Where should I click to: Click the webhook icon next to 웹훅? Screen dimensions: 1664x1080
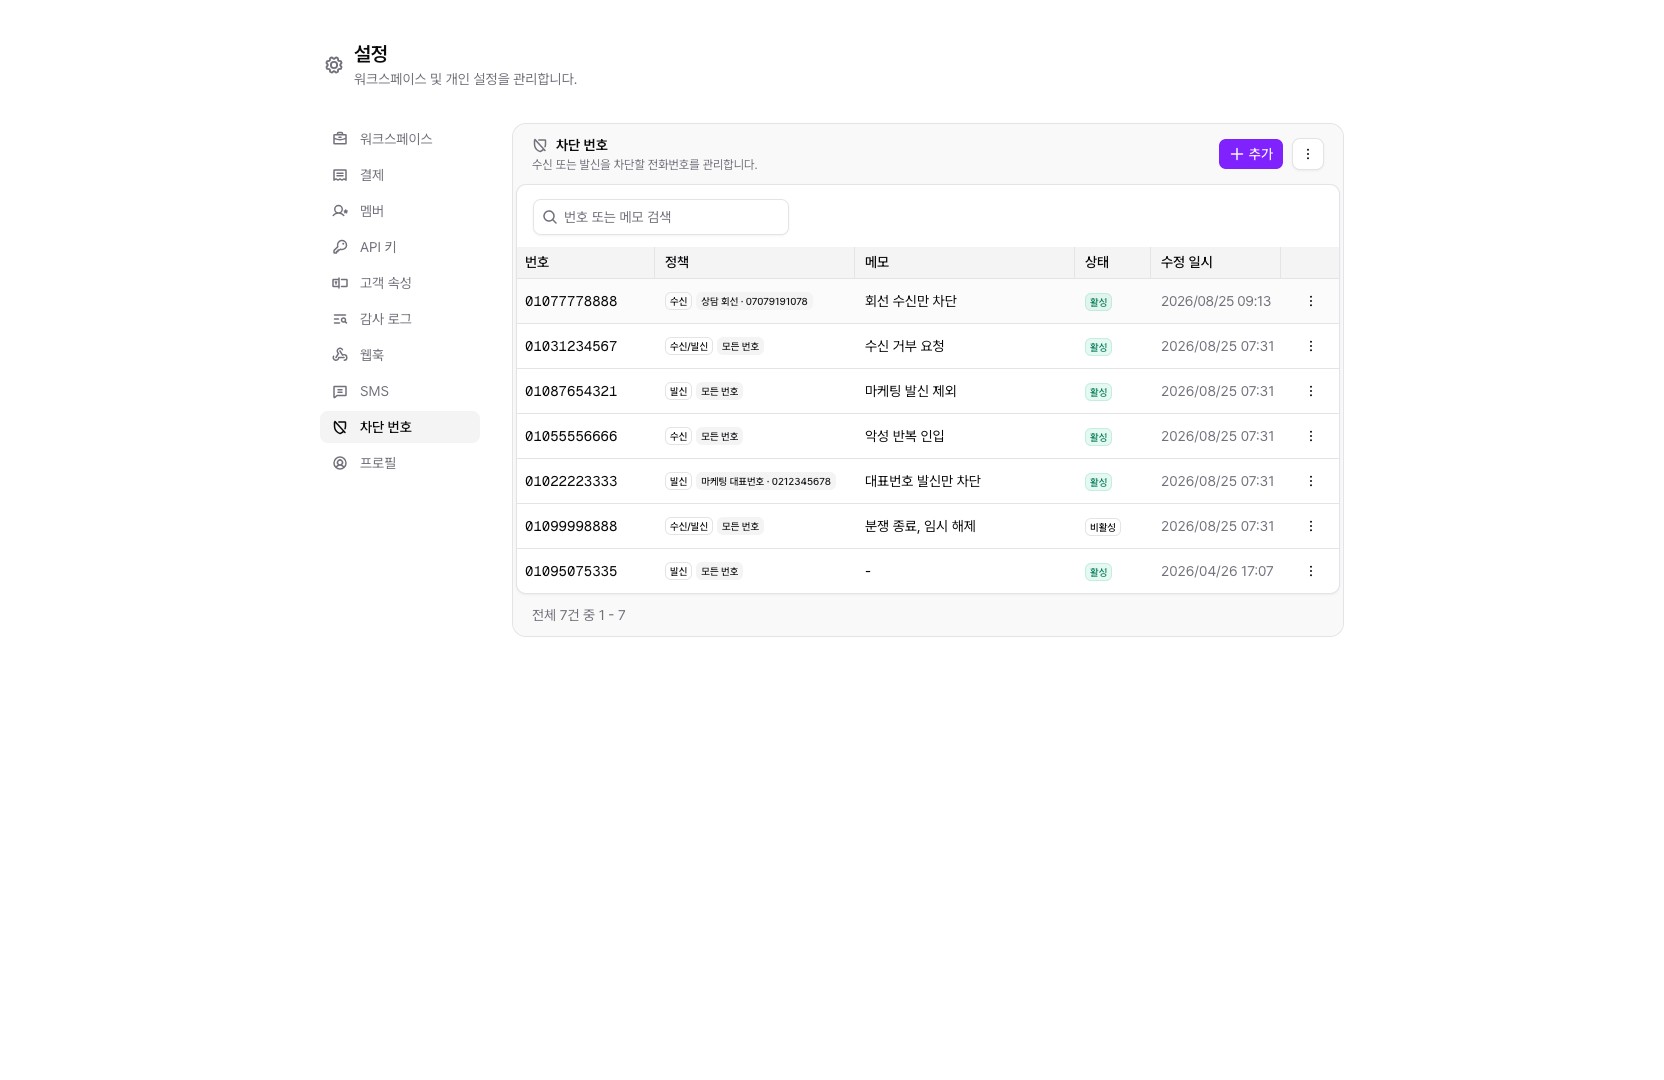click(x=340, y=355)
